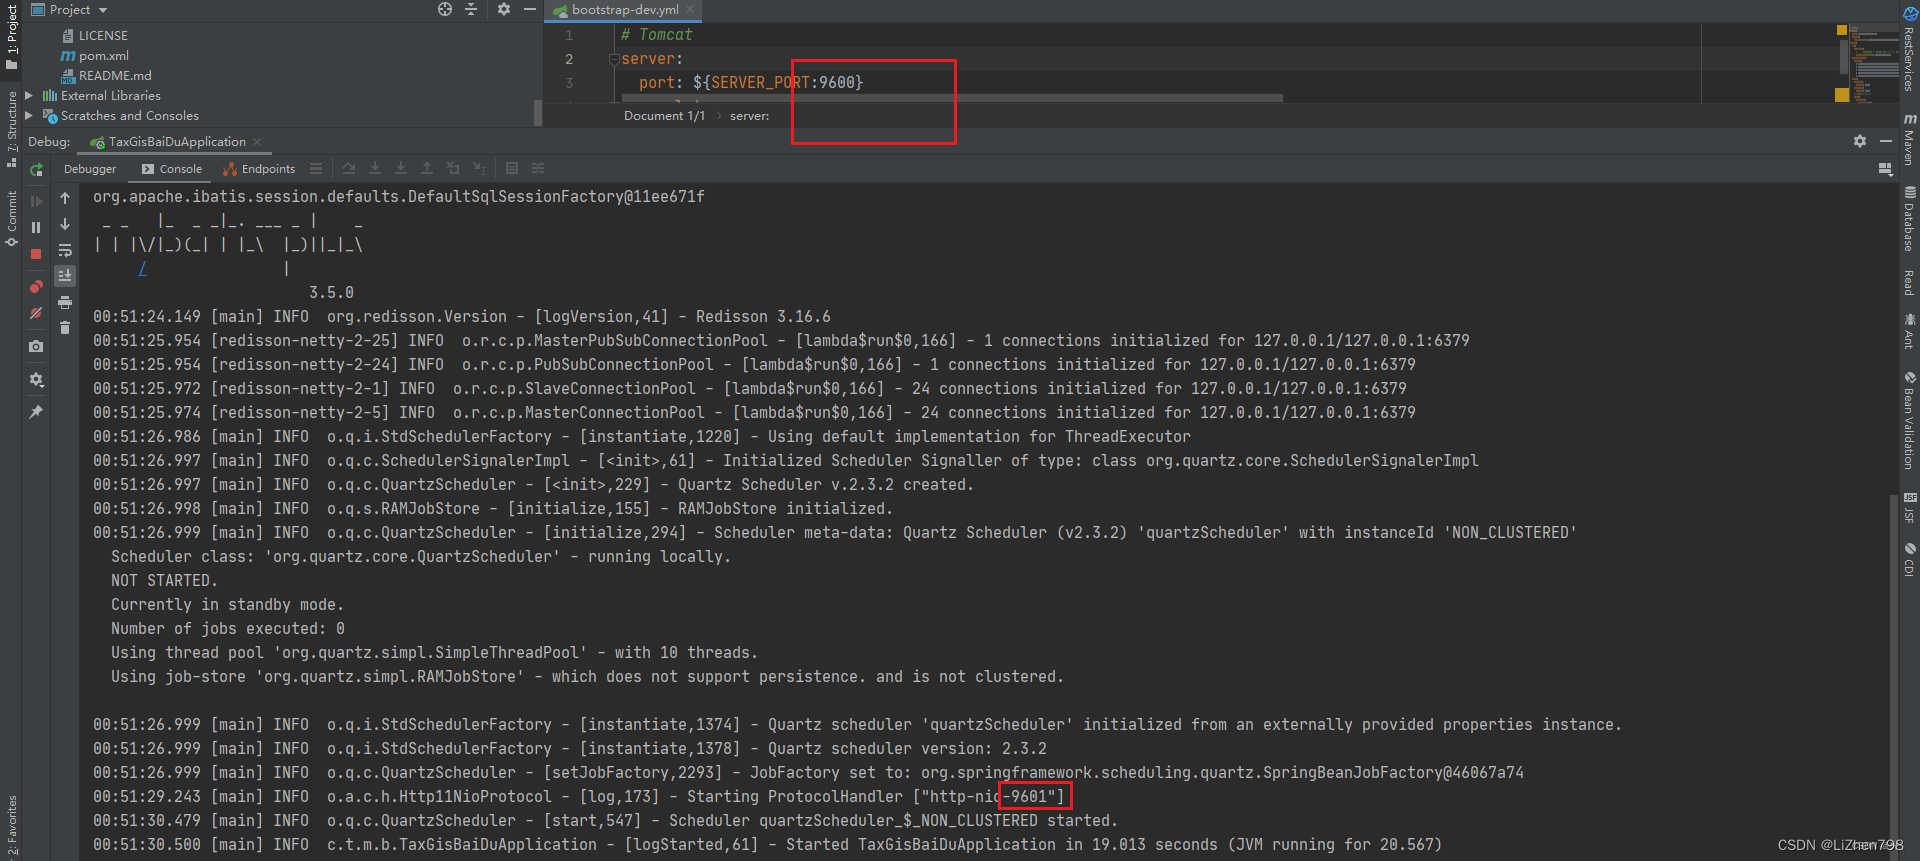Screen dimensions: 1920x861
Task: Click Step Out icon
Action: (x=427, y=169)
